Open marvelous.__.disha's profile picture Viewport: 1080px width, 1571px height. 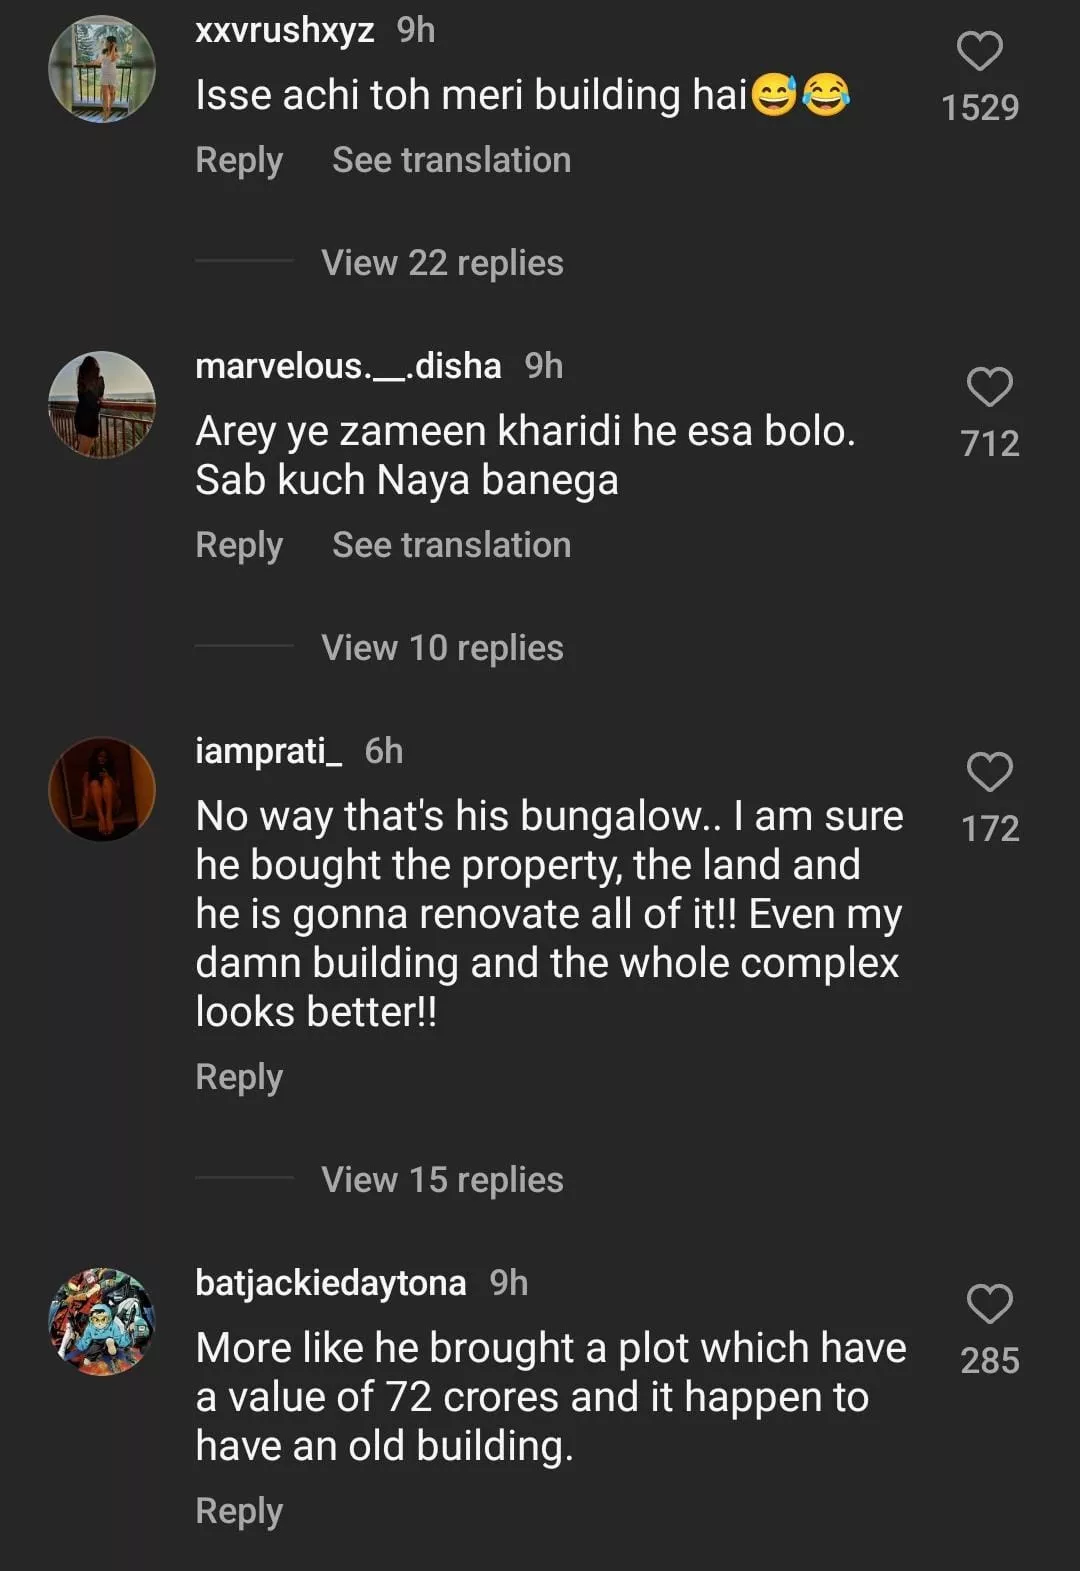click(x=102, y=405)
